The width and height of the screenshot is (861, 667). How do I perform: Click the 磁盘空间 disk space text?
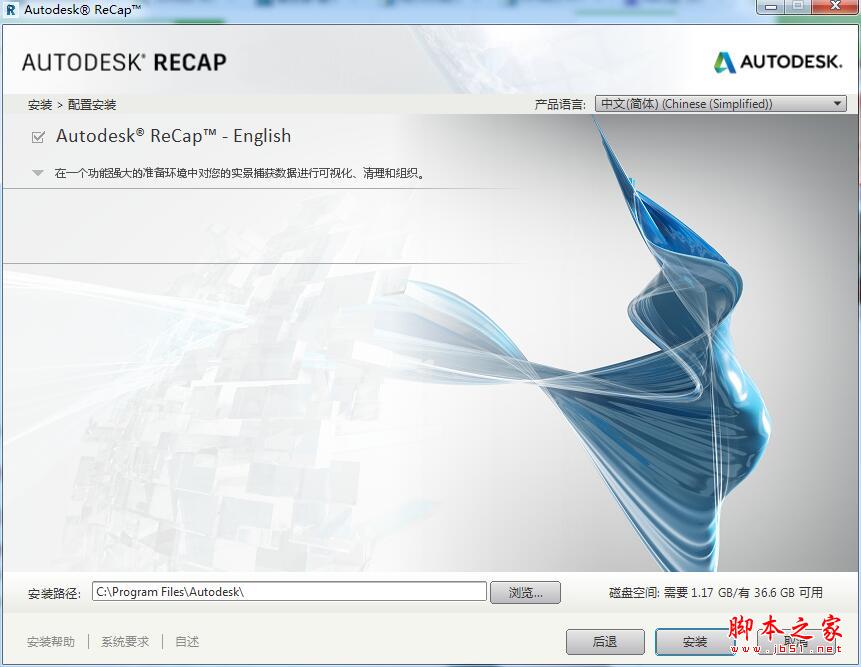pos(715,592)
